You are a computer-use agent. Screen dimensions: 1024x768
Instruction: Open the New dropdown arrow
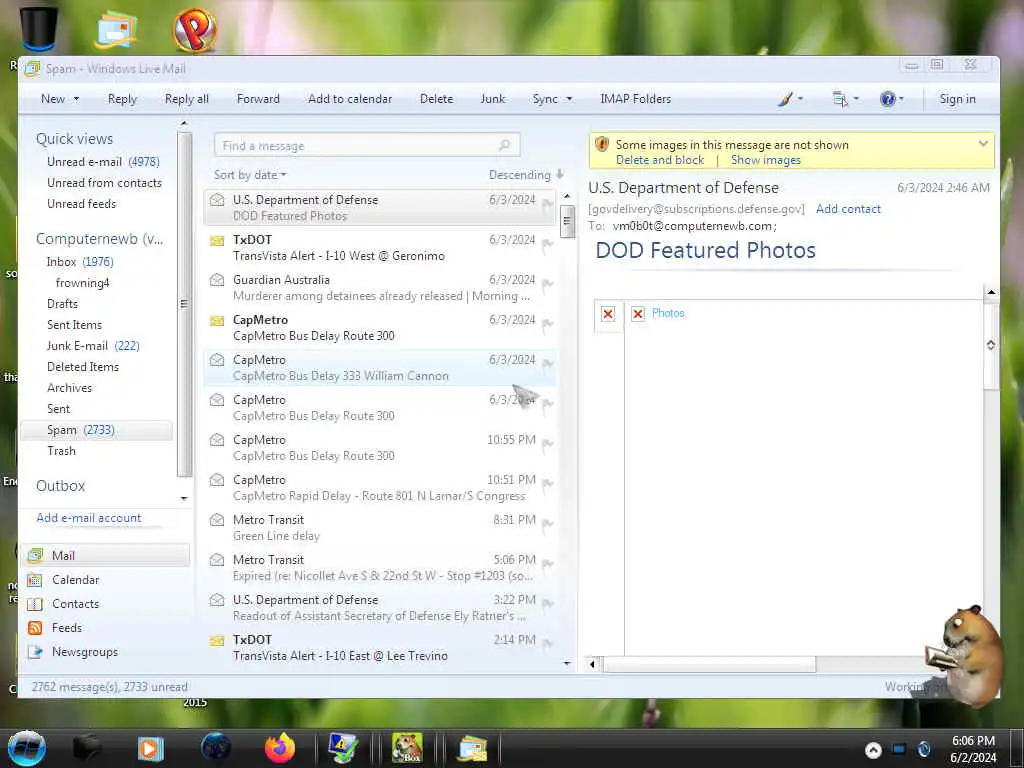[76, 99]
